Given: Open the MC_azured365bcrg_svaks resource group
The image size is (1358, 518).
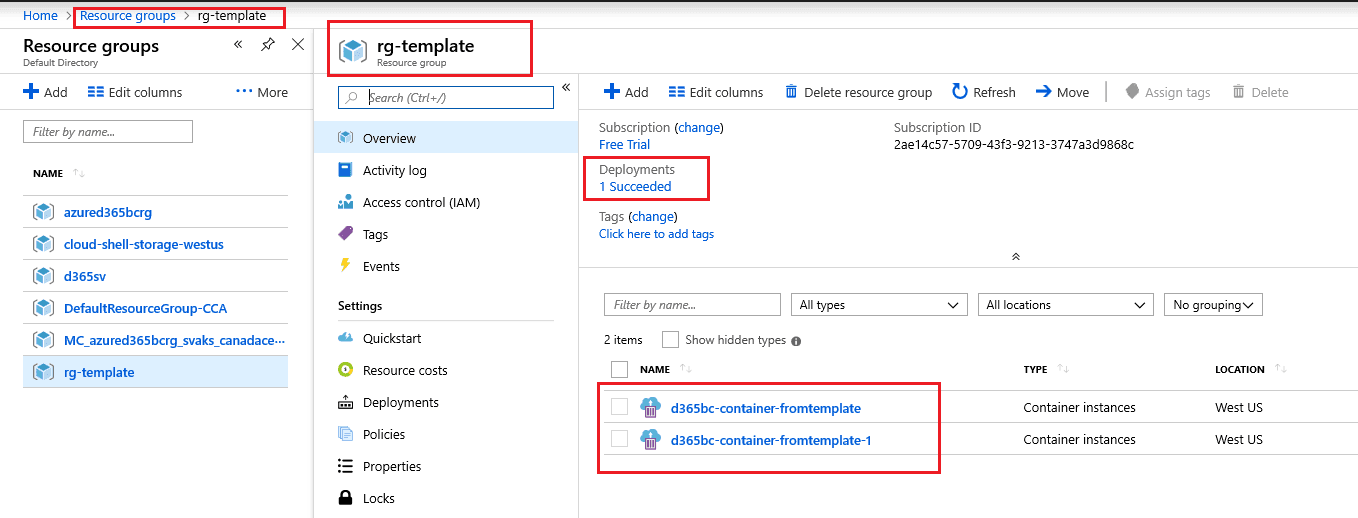Looking at the screenshot, I should [x=174, y=340].
